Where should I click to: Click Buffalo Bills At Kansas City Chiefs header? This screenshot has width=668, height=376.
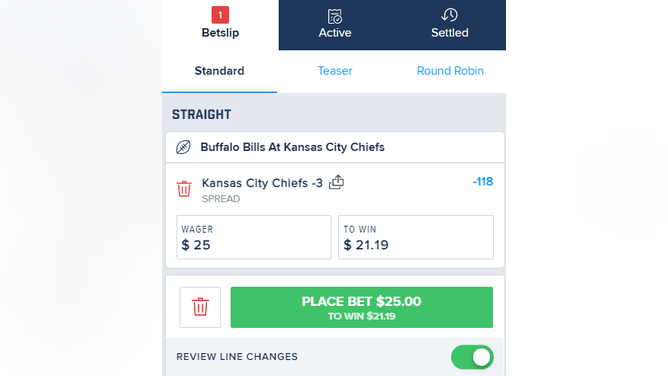pyautogui.click(x=292, y=147)
